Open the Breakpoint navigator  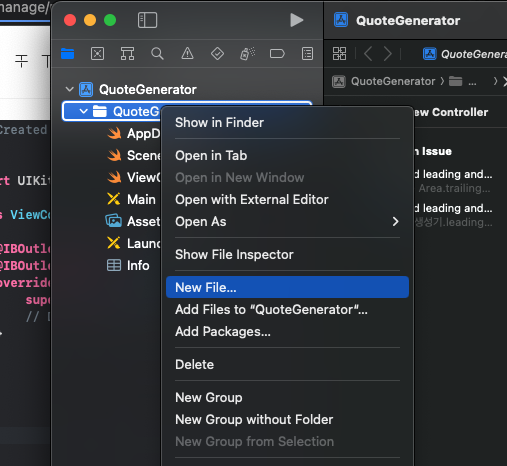click(x=277, y=54)
